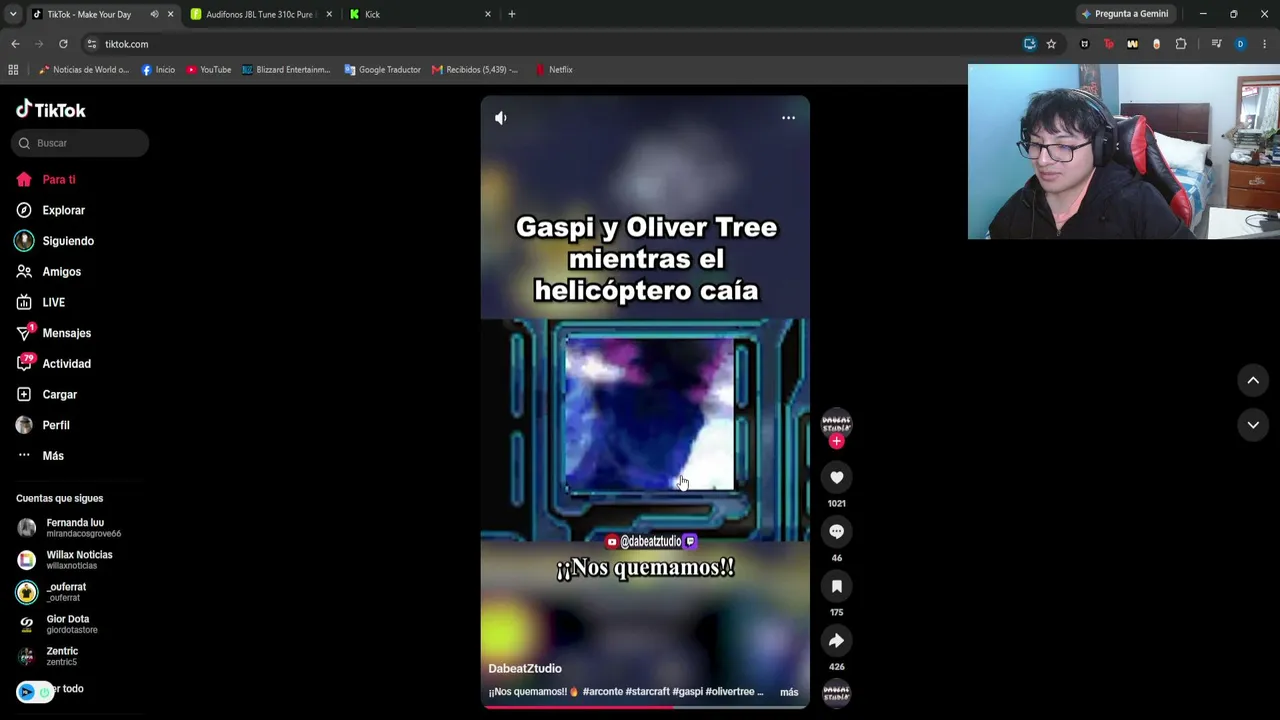Close the Kick tab
Screen dimensions: 1280x720
tap(488, 14)
